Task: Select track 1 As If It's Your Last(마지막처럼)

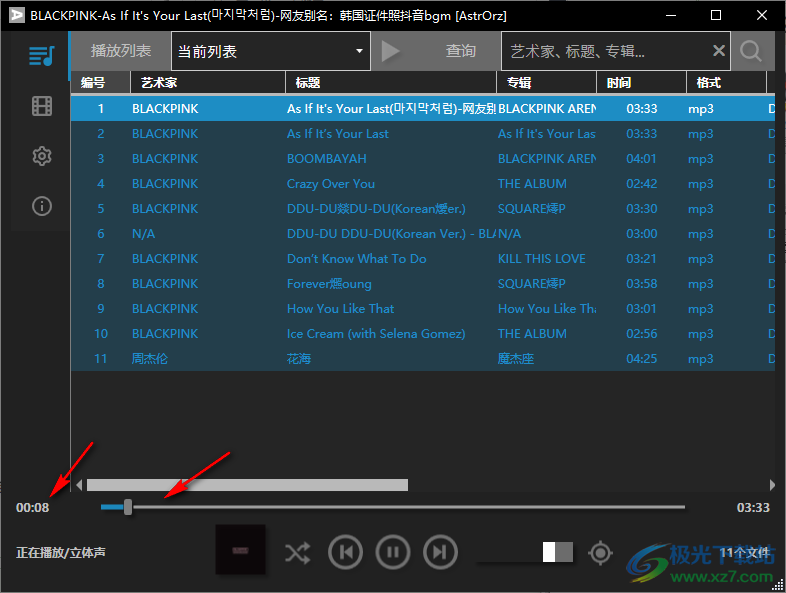Action: coord(423,109)
